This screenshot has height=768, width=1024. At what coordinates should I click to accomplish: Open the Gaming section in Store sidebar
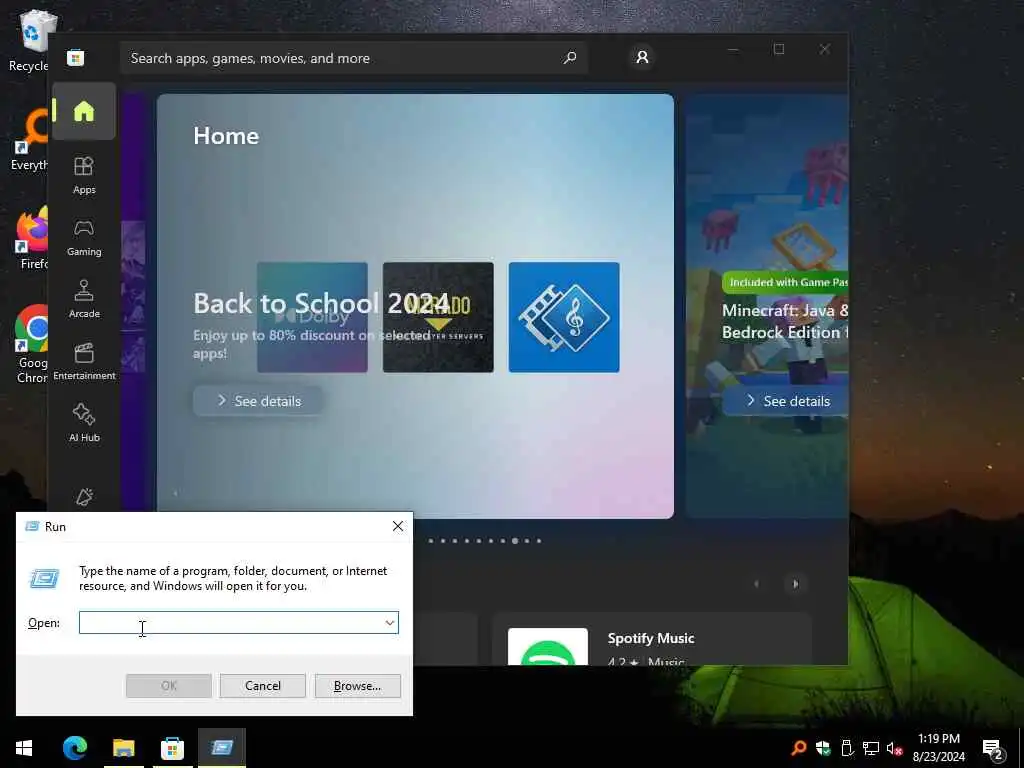[x=84, y=238]
